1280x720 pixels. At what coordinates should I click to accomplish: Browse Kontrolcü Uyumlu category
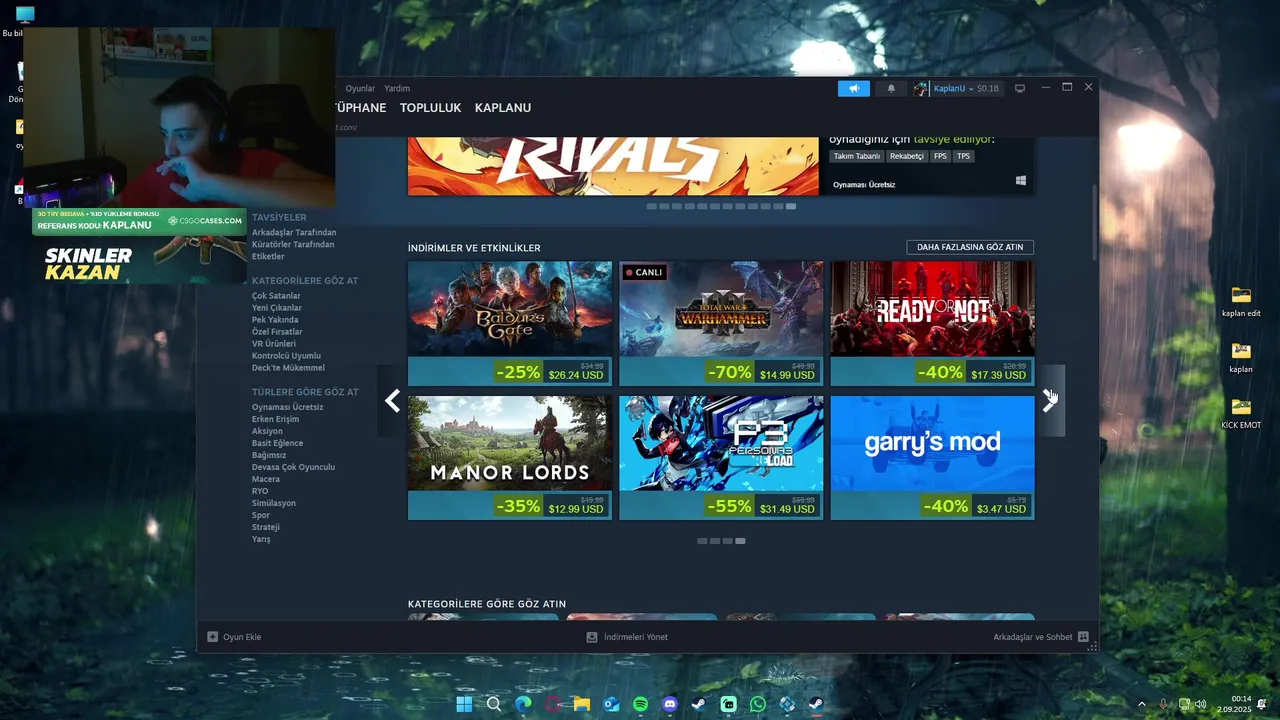[x=286, y=356]
